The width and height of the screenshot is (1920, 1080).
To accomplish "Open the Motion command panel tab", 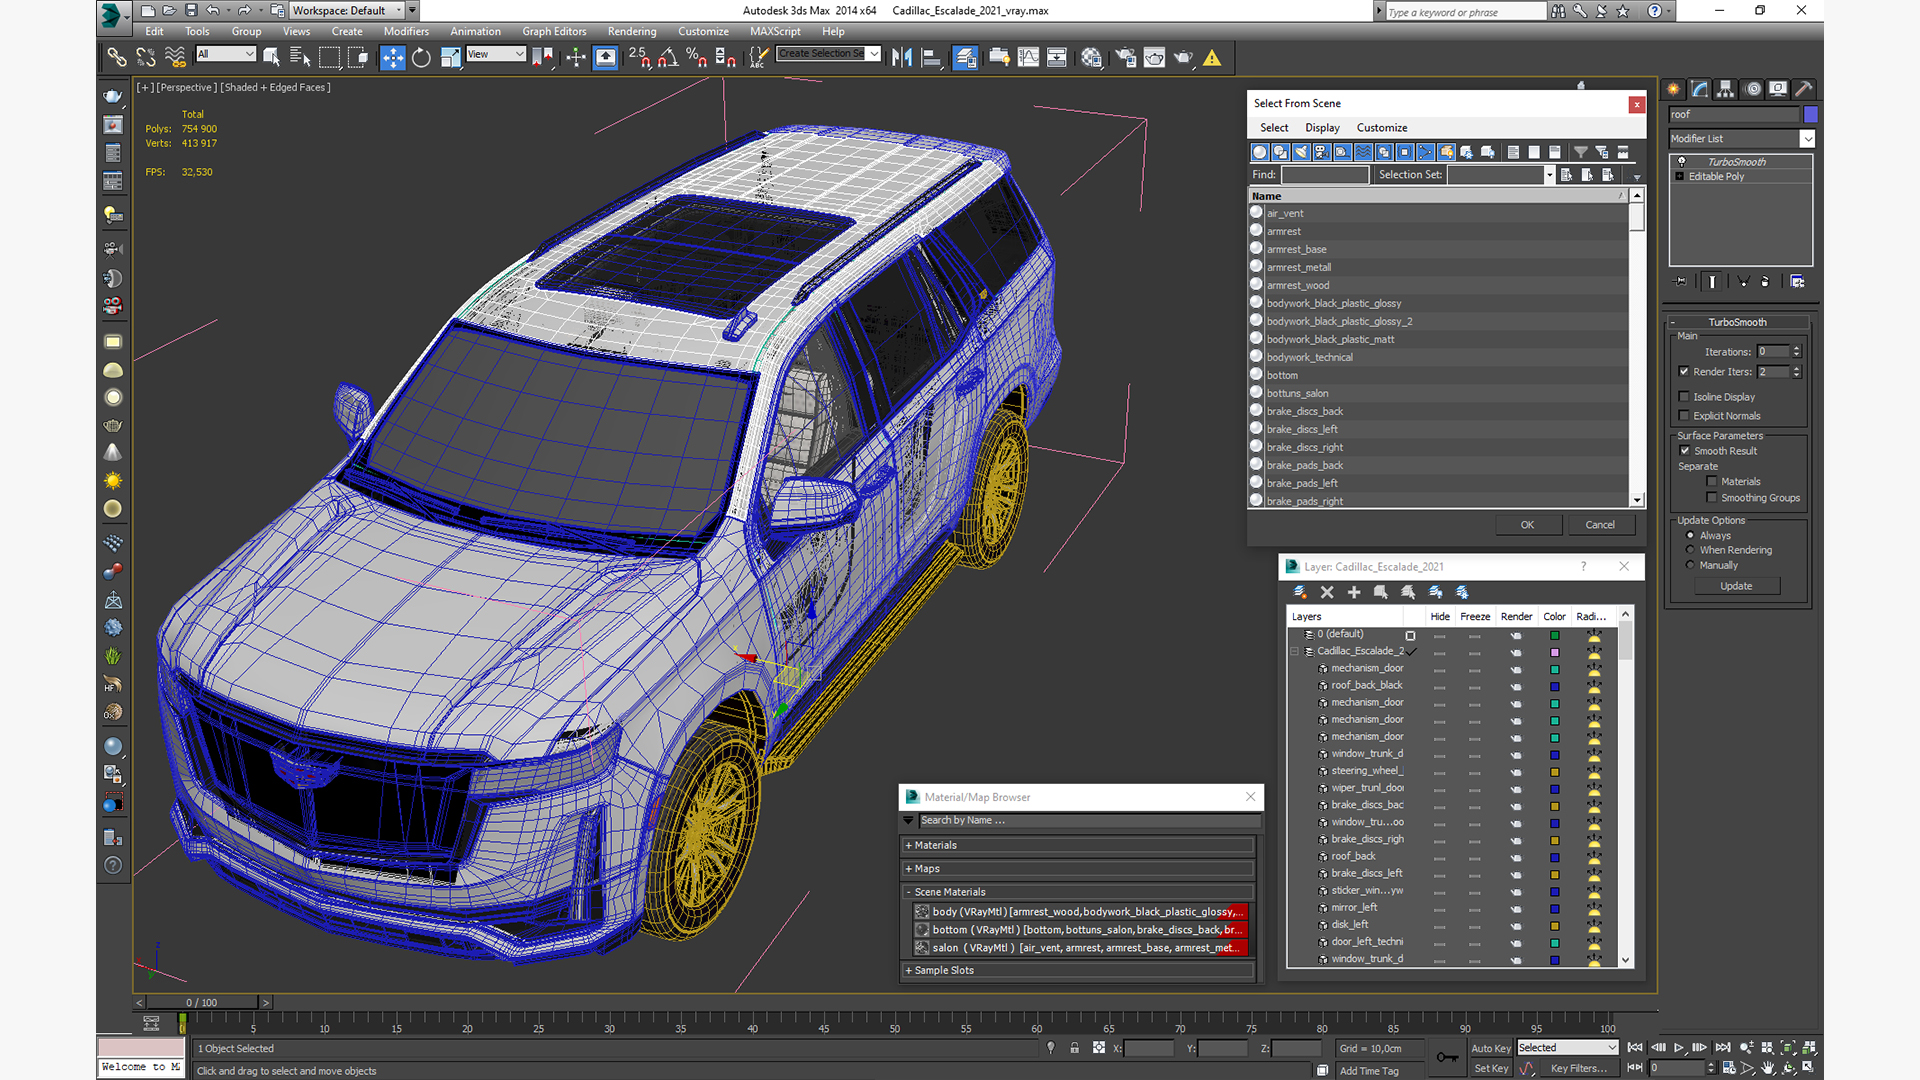I will coord(1752,89).
